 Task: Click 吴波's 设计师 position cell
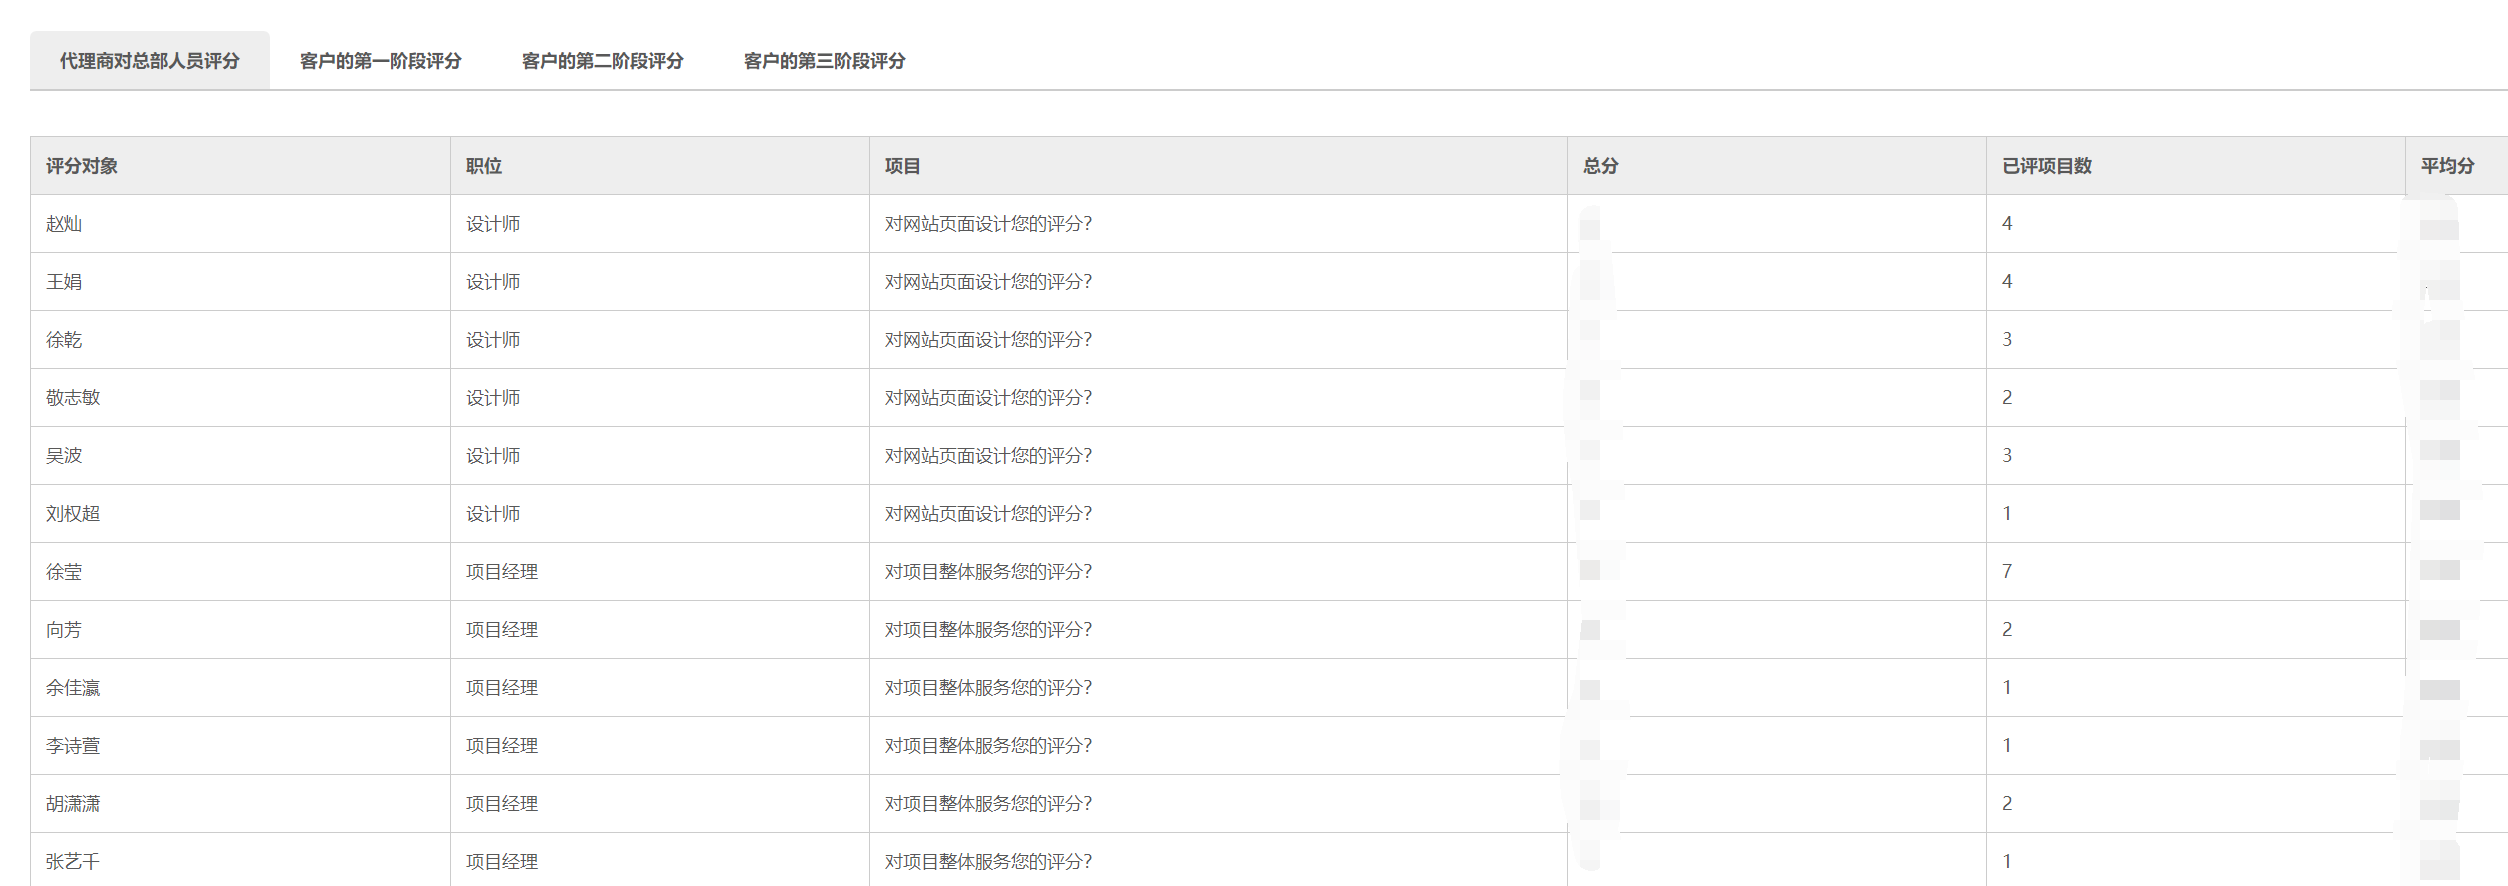click(x=493, y=456)
